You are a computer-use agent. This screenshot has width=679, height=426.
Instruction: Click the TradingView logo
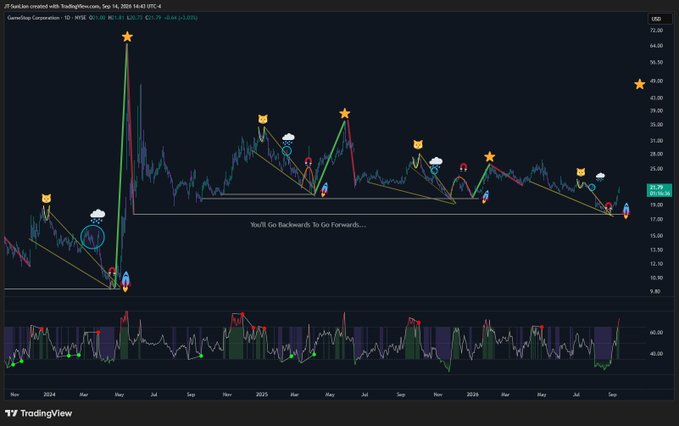pos(39,413)
